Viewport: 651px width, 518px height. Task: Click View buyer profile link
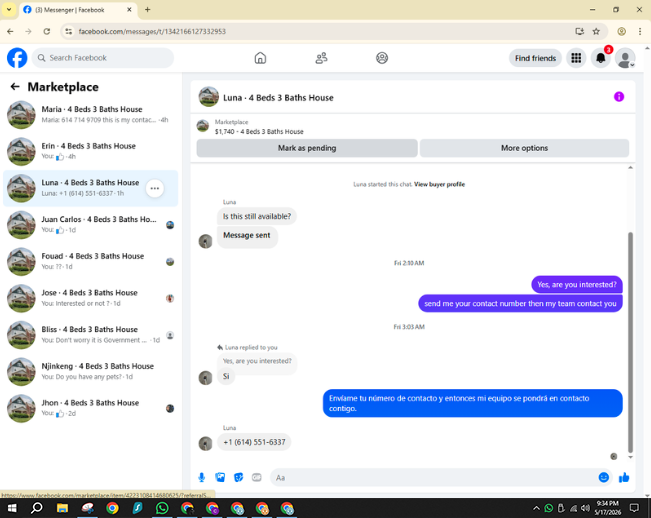click(439, 184)
